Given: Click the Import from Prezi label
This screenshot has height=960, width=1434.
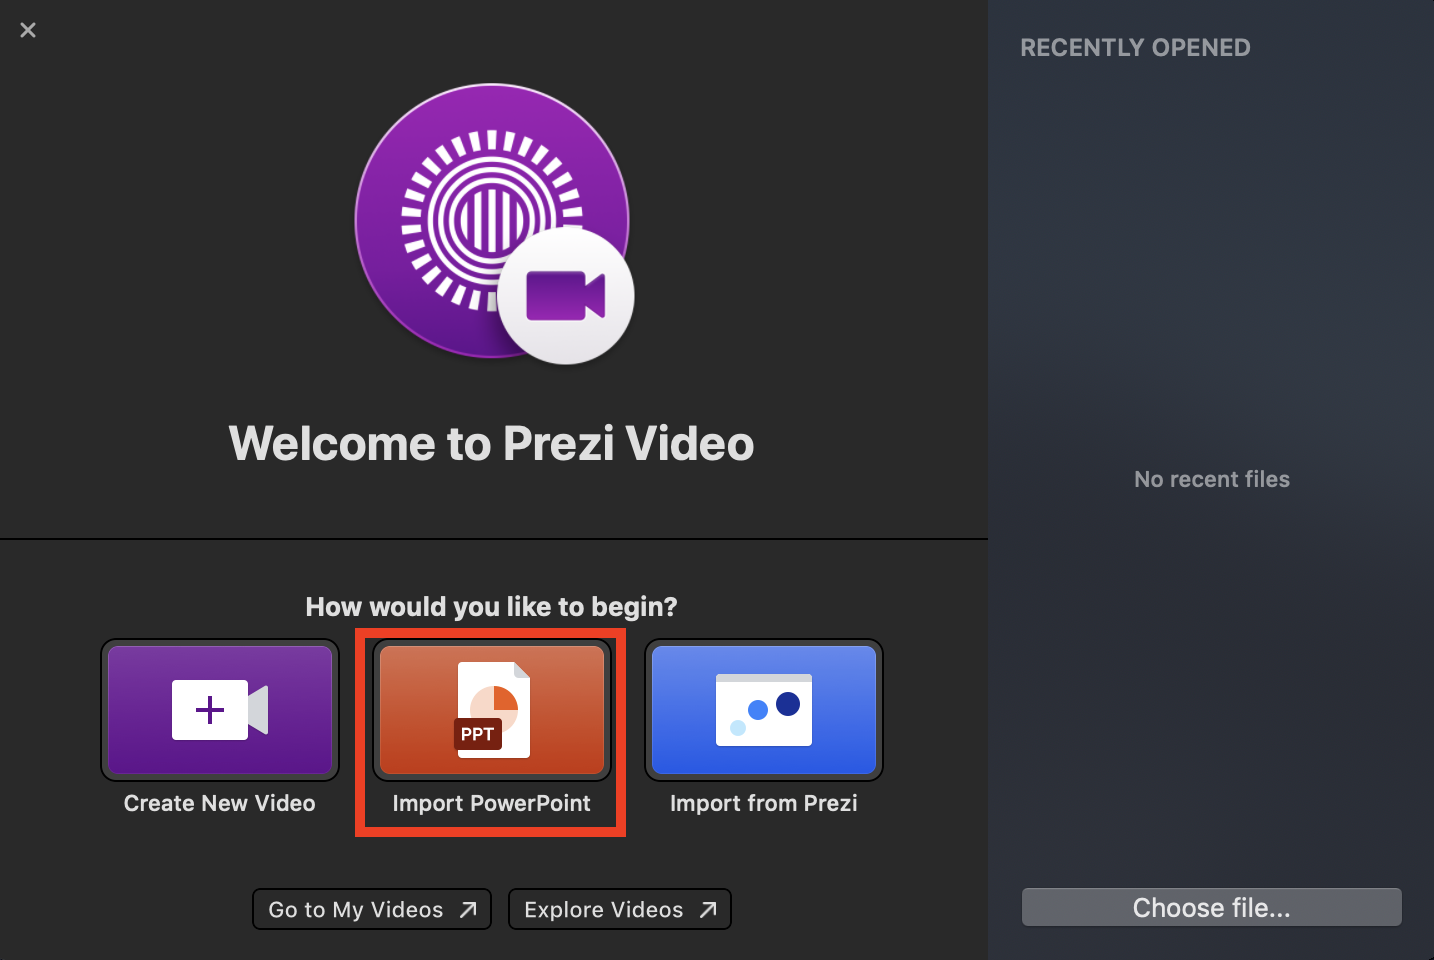Looking at the screenshot, I should (x=764, y=803).
